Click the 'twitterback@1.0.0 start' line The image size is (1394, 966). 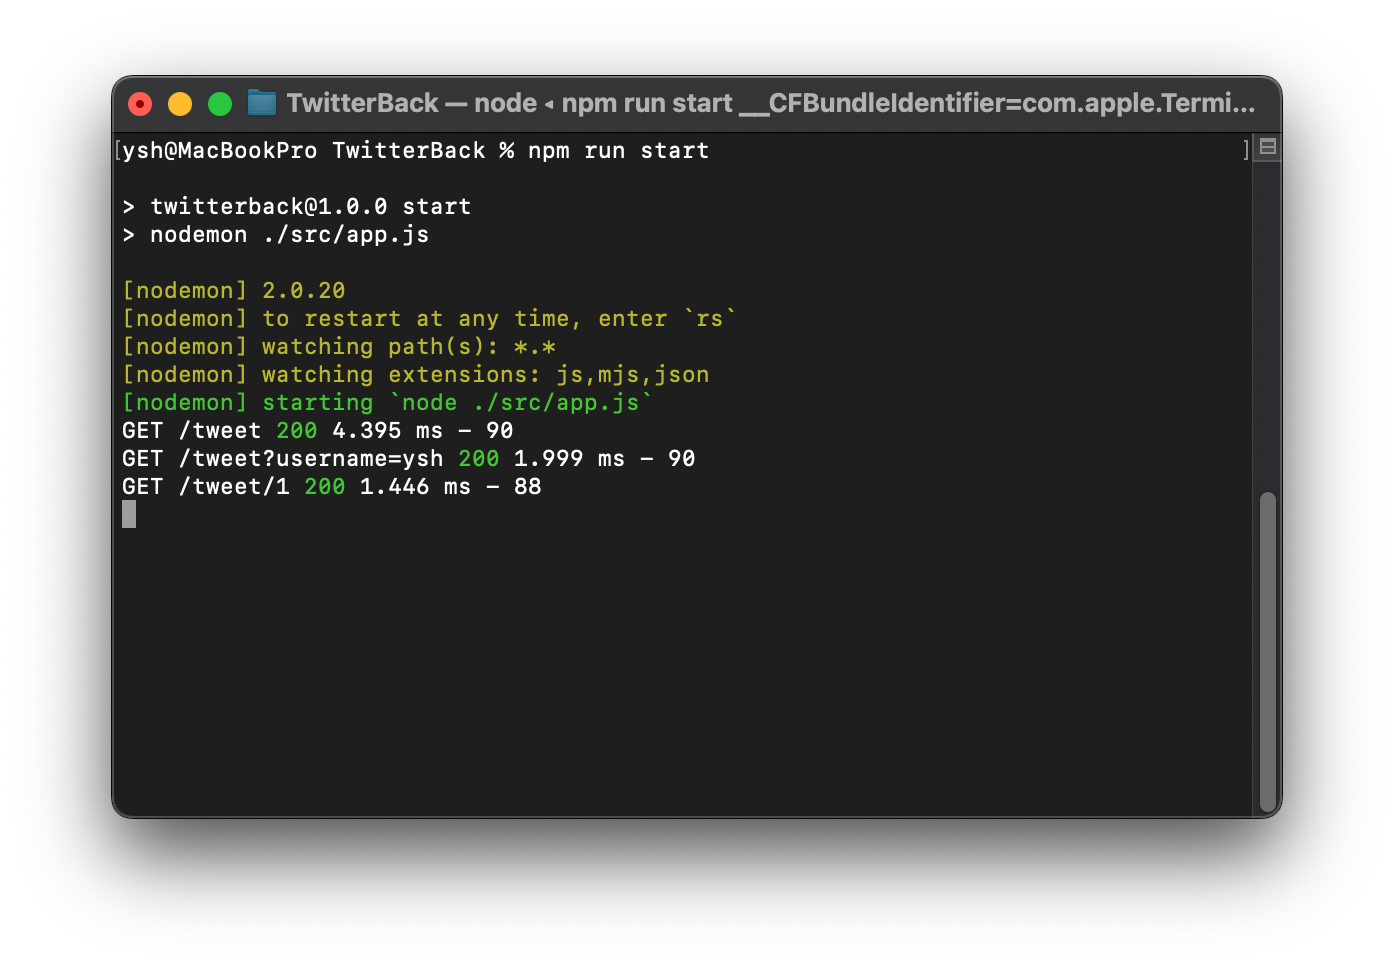296,207
